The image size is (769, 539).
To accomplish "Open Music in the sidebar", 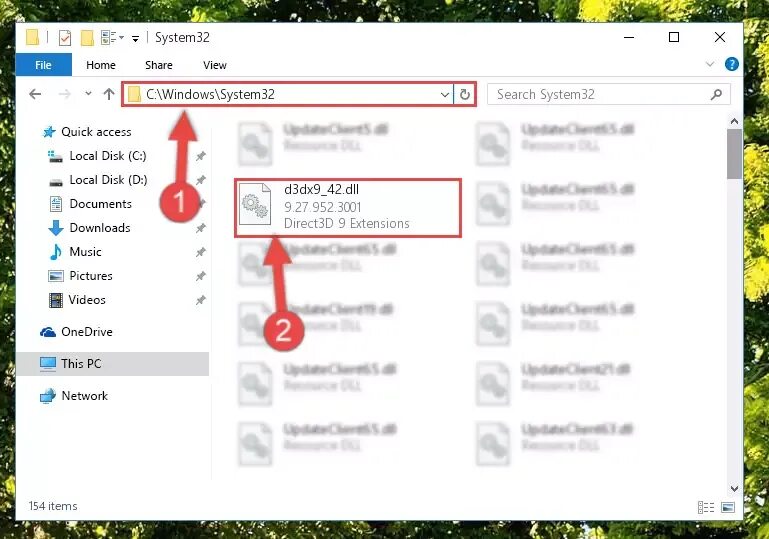I will coord(85,252).
